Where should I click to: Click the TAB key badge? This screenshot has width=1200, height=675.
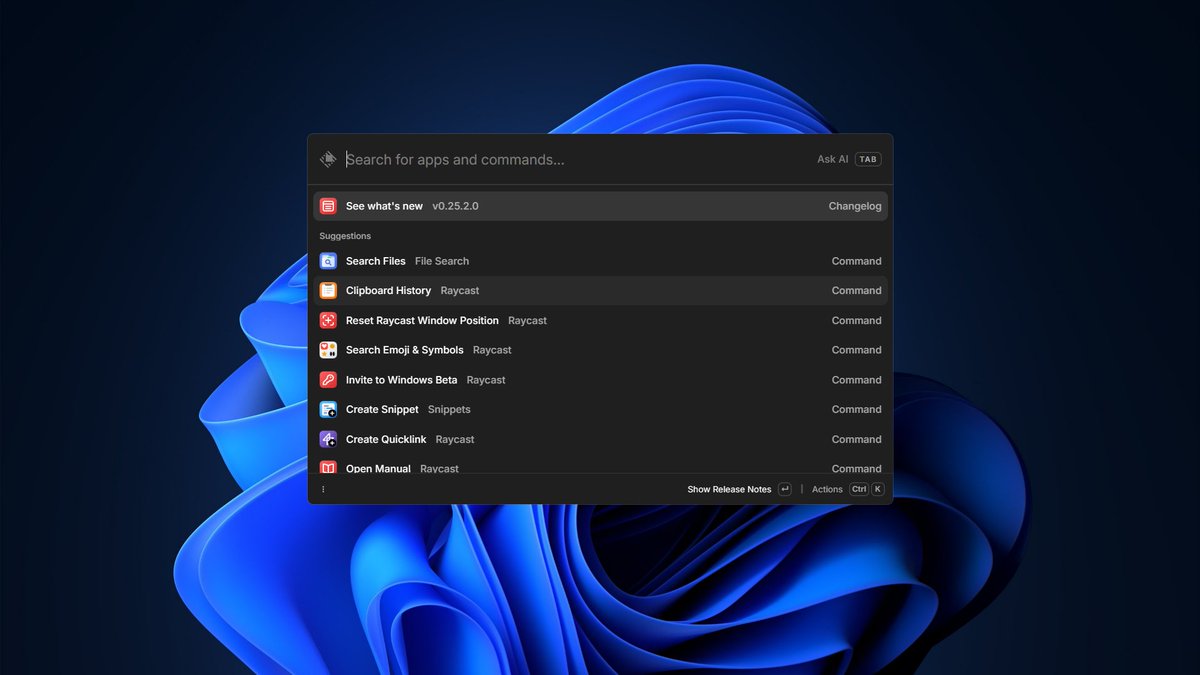point(868,159)
